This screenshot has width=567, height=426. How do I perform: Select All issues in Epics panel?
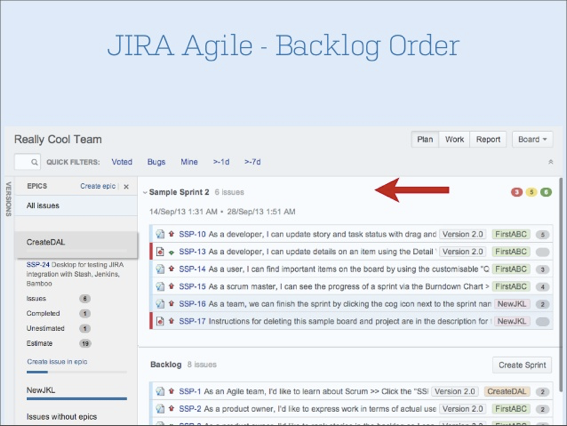pyautogui.click(x=76, y=206)
